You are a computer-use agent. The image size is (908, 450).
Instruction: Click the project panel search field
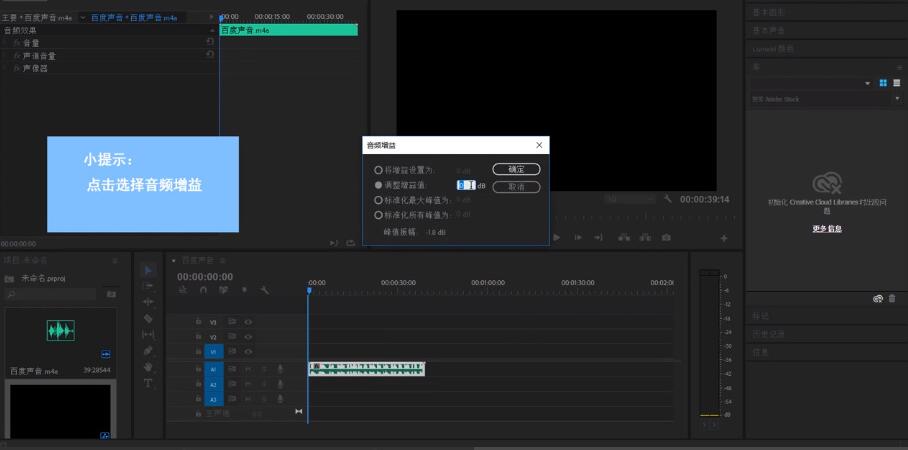tap(50, 294)
